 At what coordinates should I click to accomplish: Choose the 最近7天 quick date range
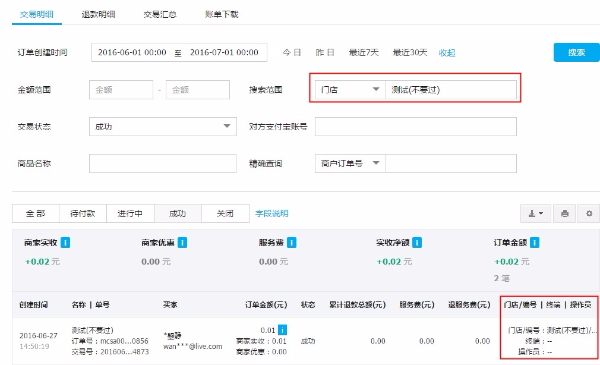point(364,52)
